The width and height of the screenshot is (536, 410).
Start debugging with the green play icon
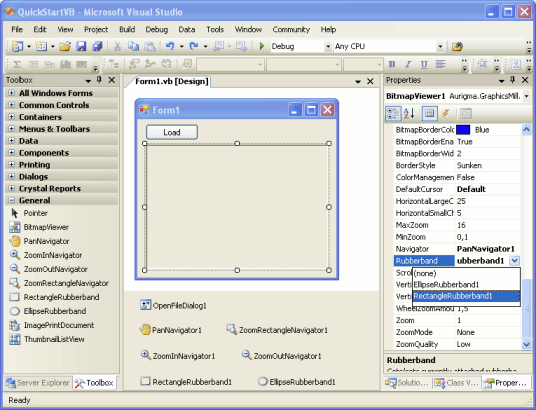tap(262, 46)
